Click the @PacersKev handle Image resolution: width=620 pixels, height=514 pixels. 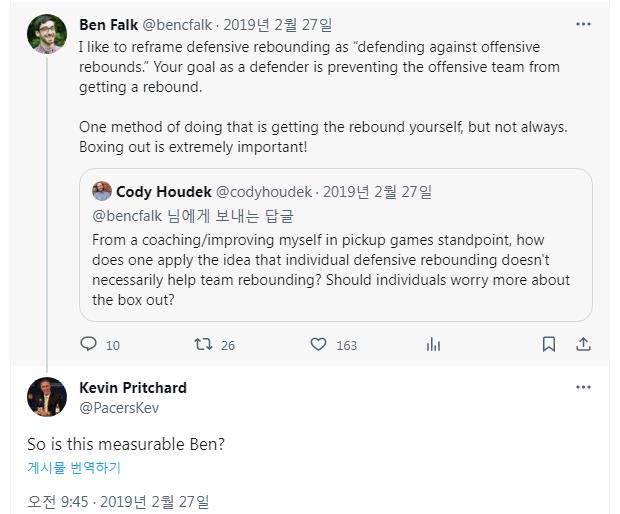pyautogui.click(x=119, y=408)
